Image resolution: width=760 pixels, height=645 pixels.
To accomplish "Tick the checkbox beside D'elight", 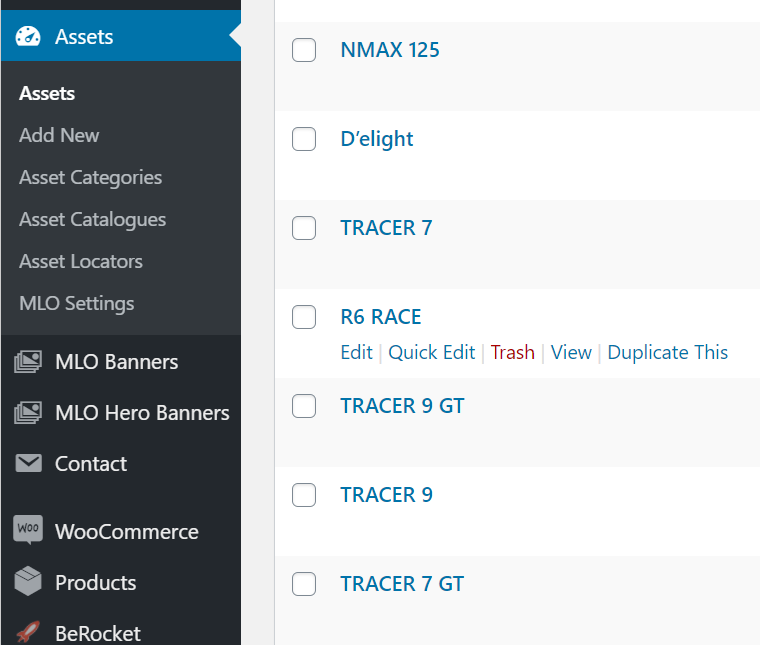I will coord(304,139).
